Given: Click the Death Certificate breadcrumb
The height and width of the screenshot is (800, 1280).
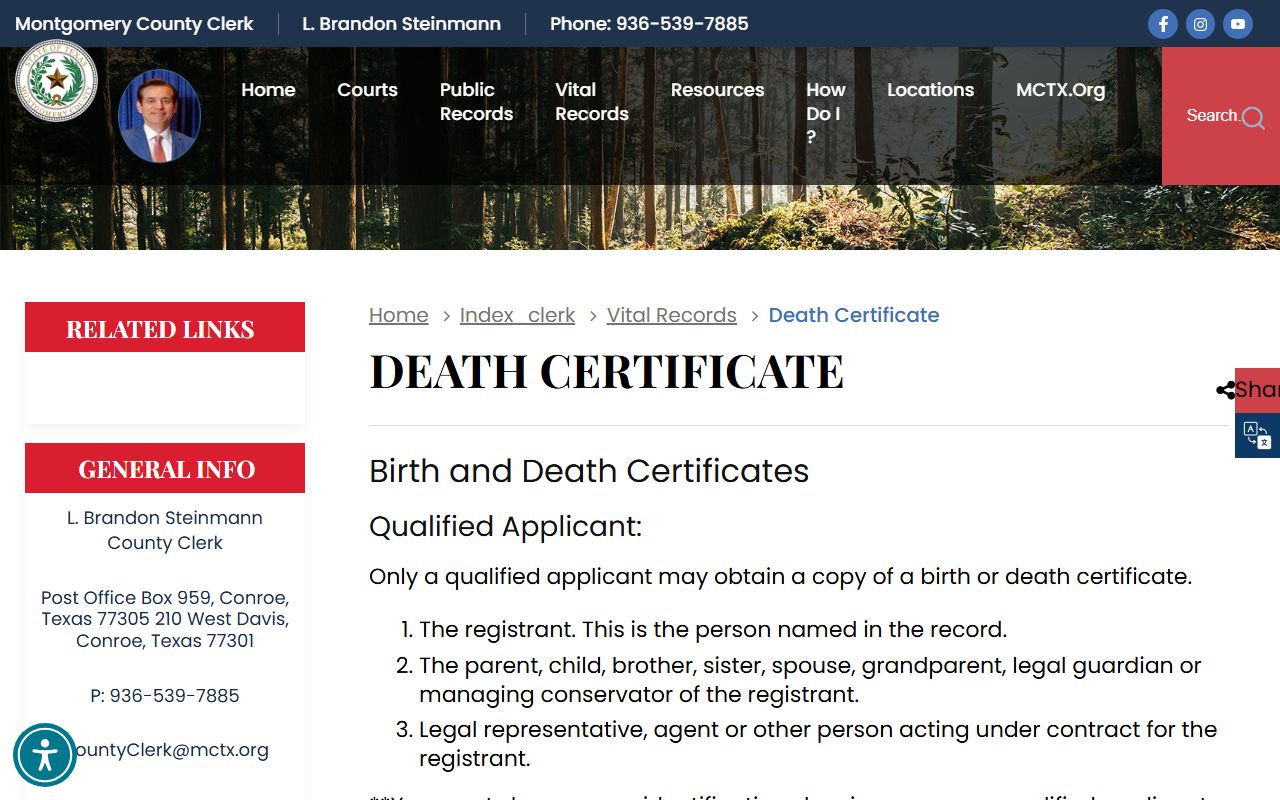Looking at the screenshot, I should point(854,315).
